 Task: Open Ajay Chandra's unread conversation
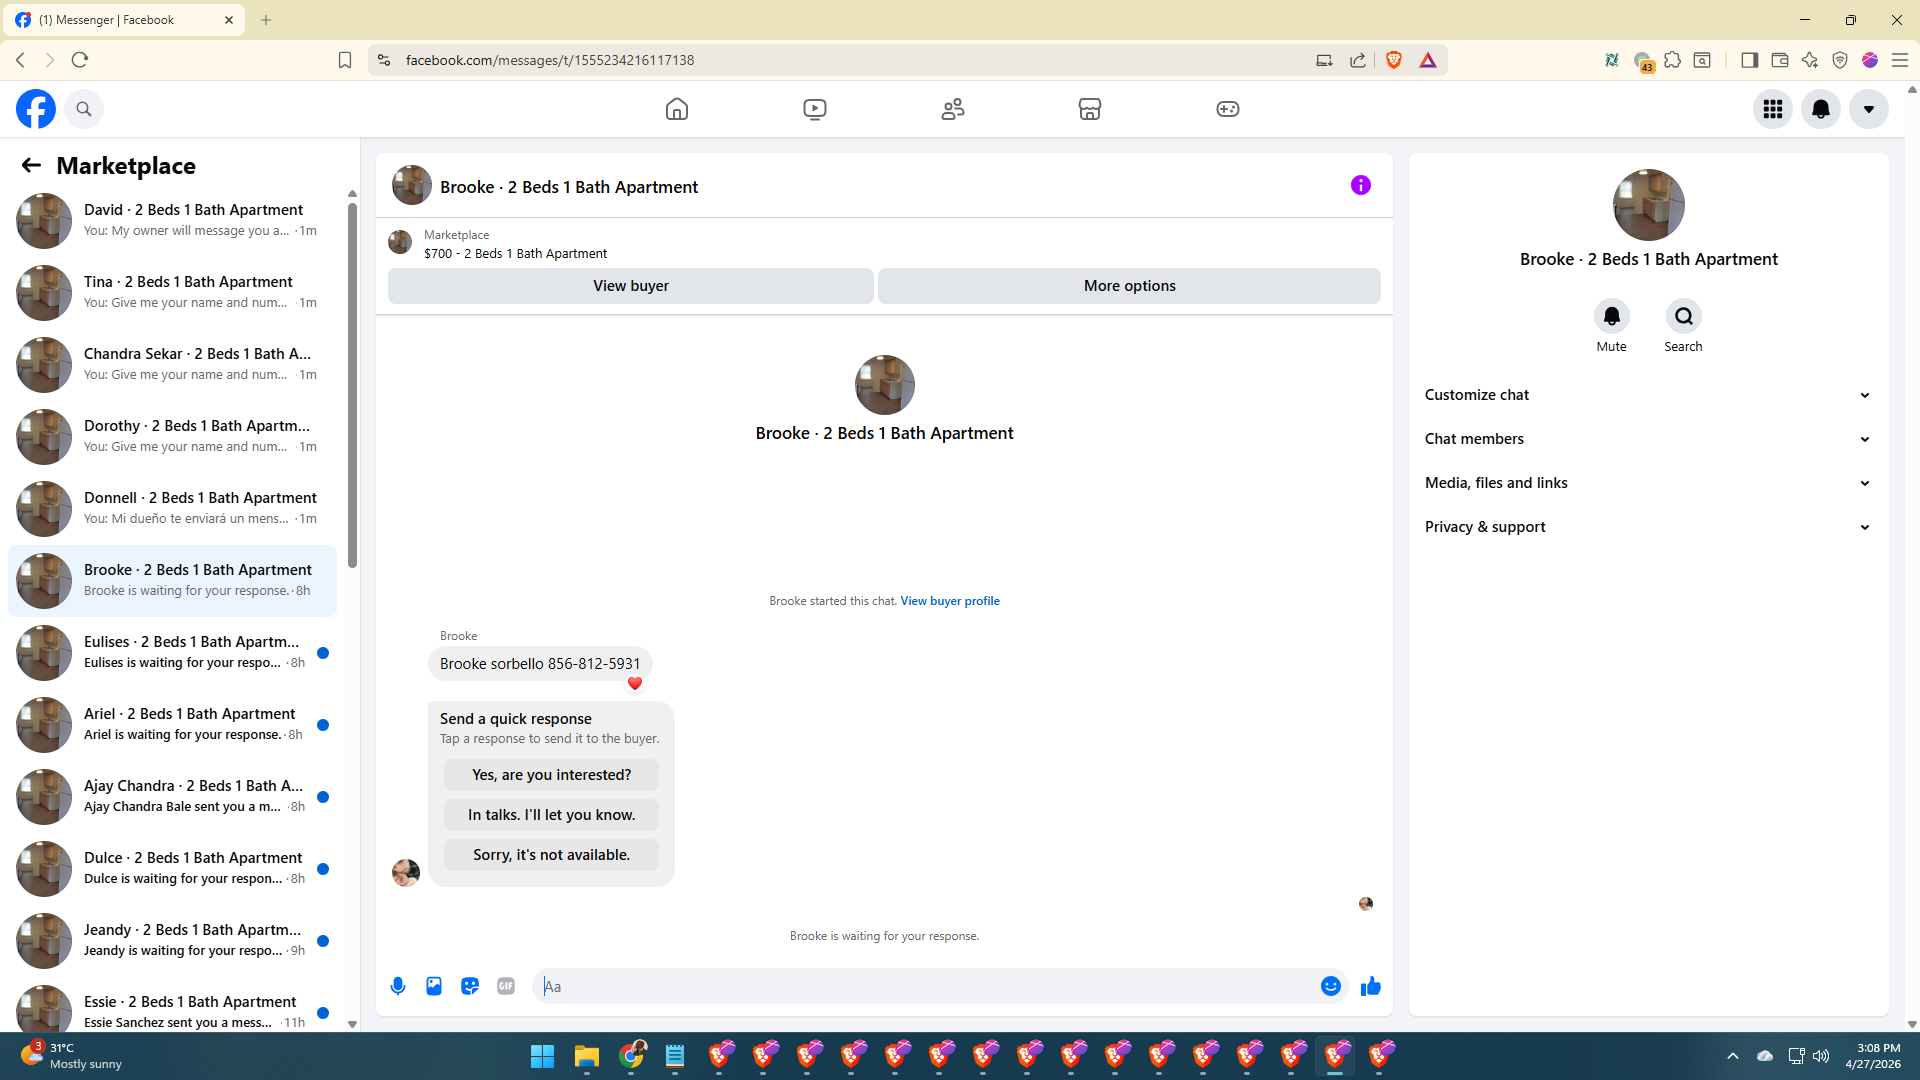click(172, 797)
